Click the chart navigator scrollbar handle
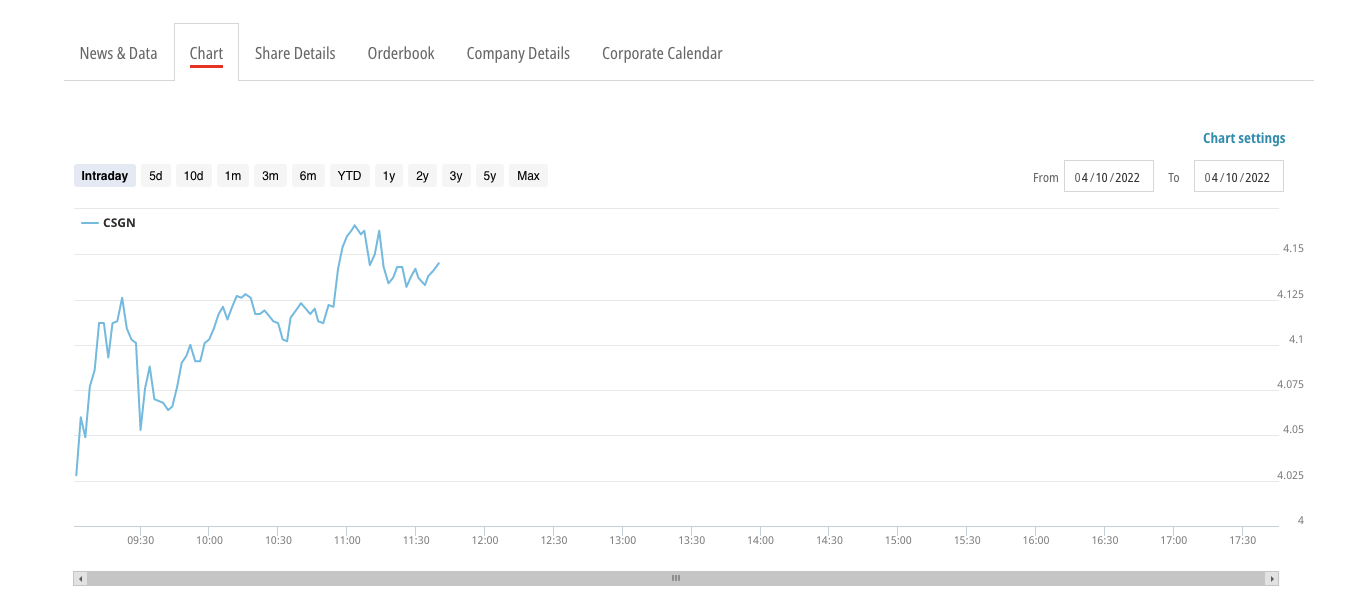 coord(676,578)
